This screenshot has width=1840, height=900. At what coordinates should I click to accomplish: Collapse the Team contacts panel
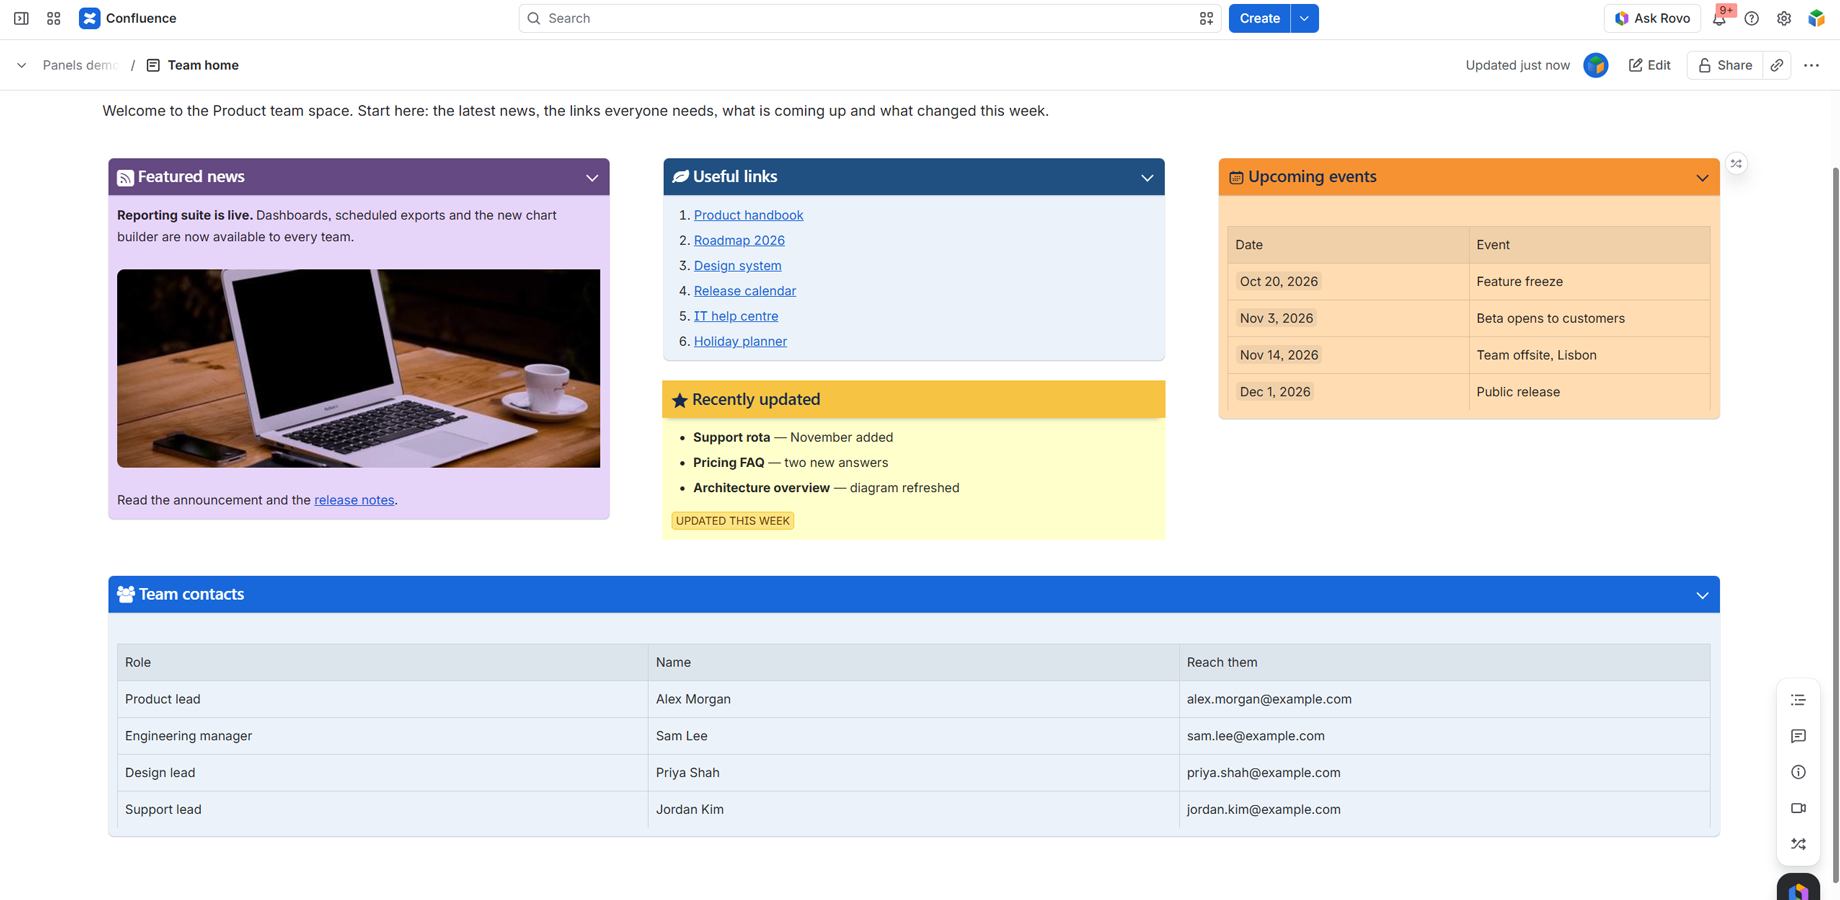click(x=1702, y=595)
